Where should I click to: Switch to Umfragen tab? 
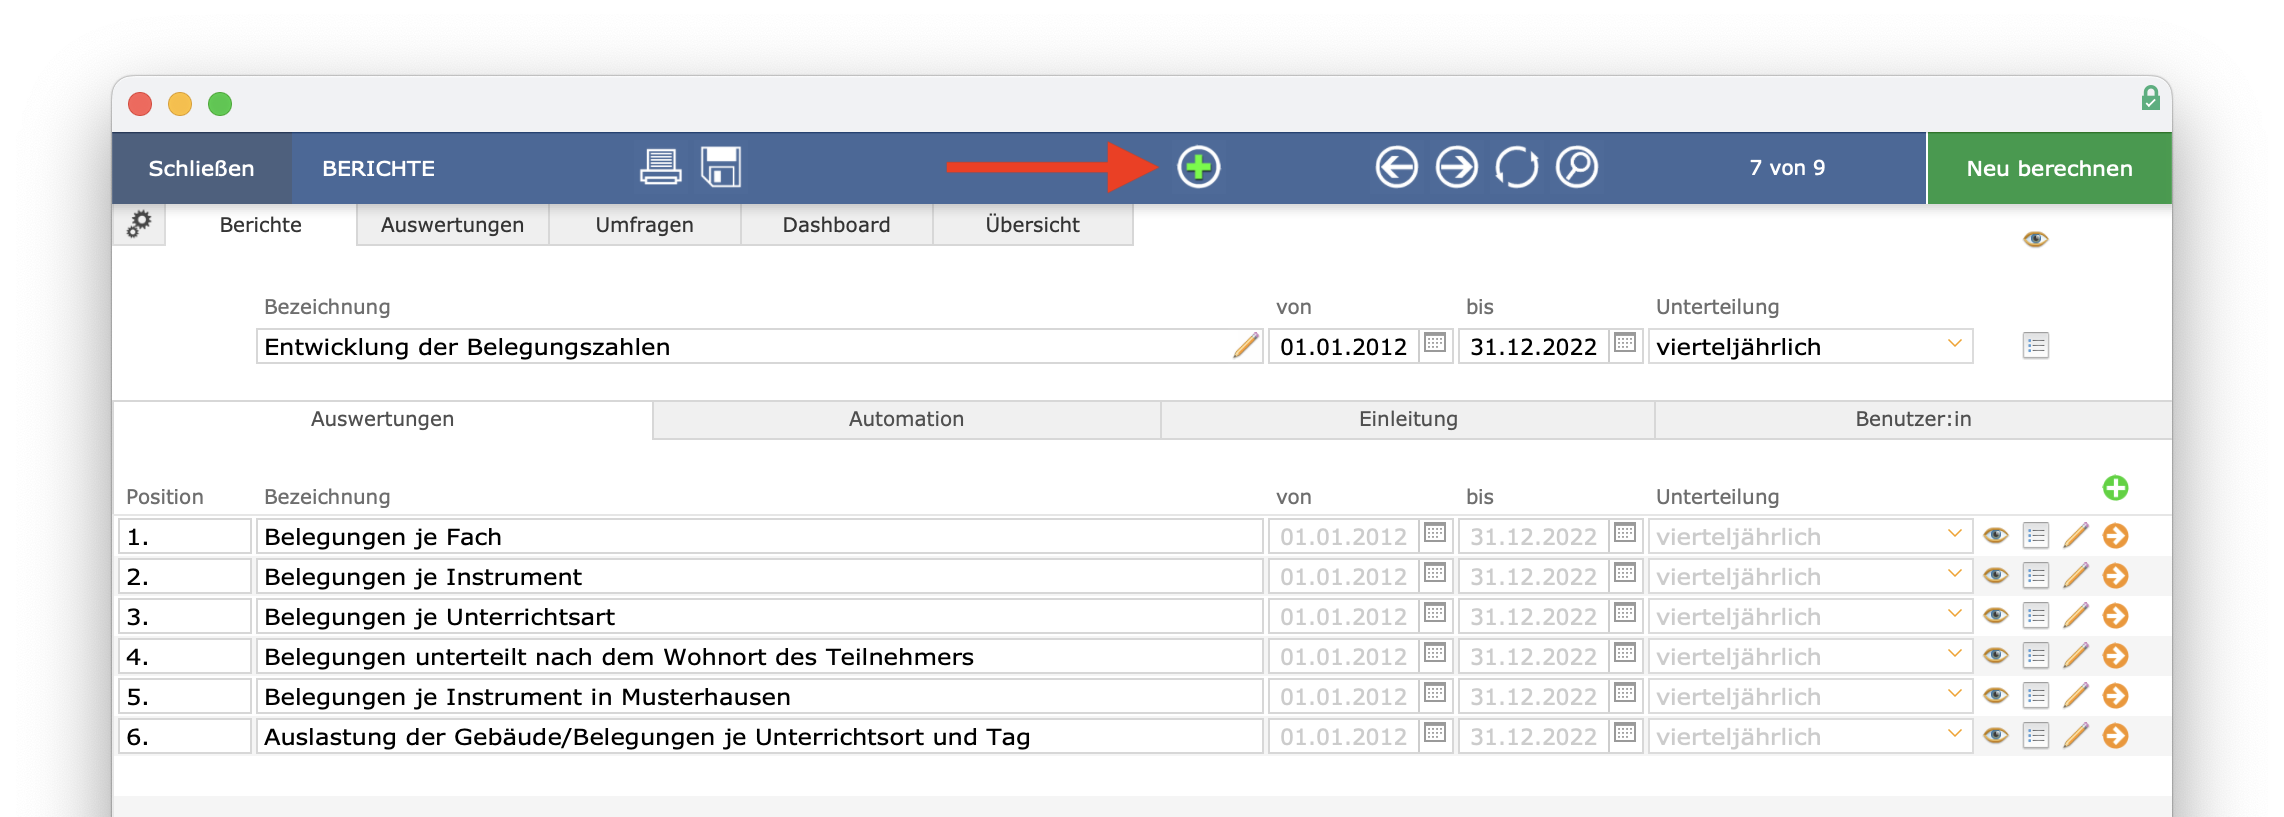click(644, 225)
